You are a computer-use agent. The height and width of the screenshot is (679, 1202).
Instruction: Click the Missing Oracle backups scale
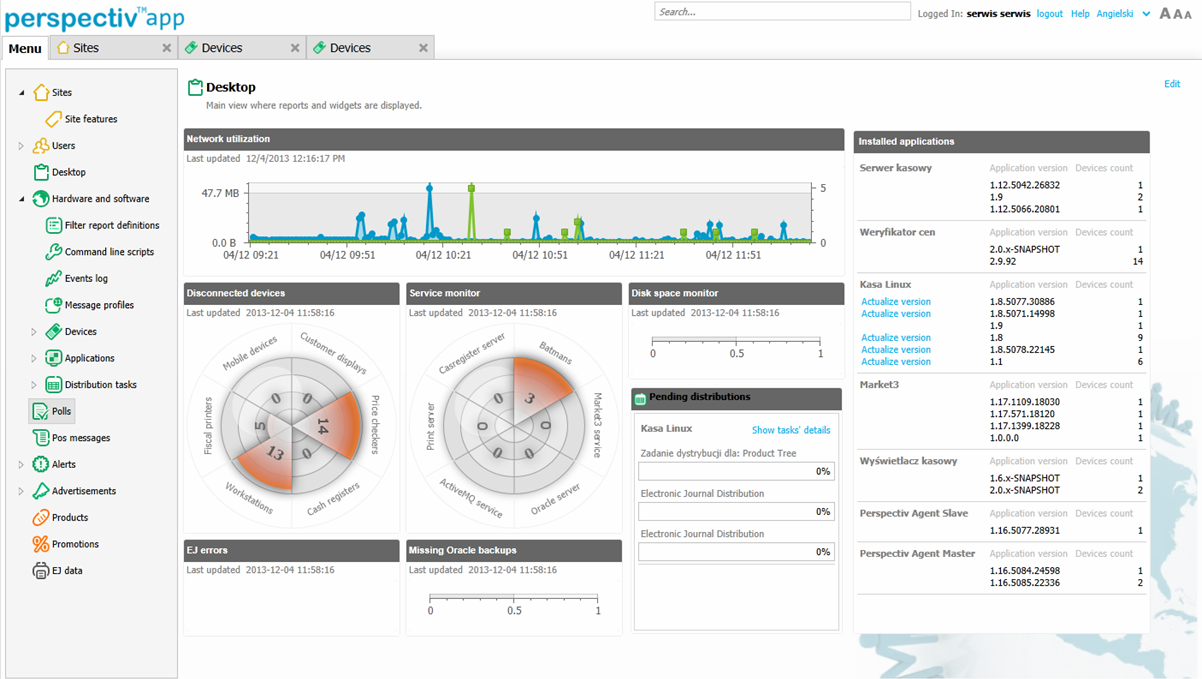(x=514, y=603)
